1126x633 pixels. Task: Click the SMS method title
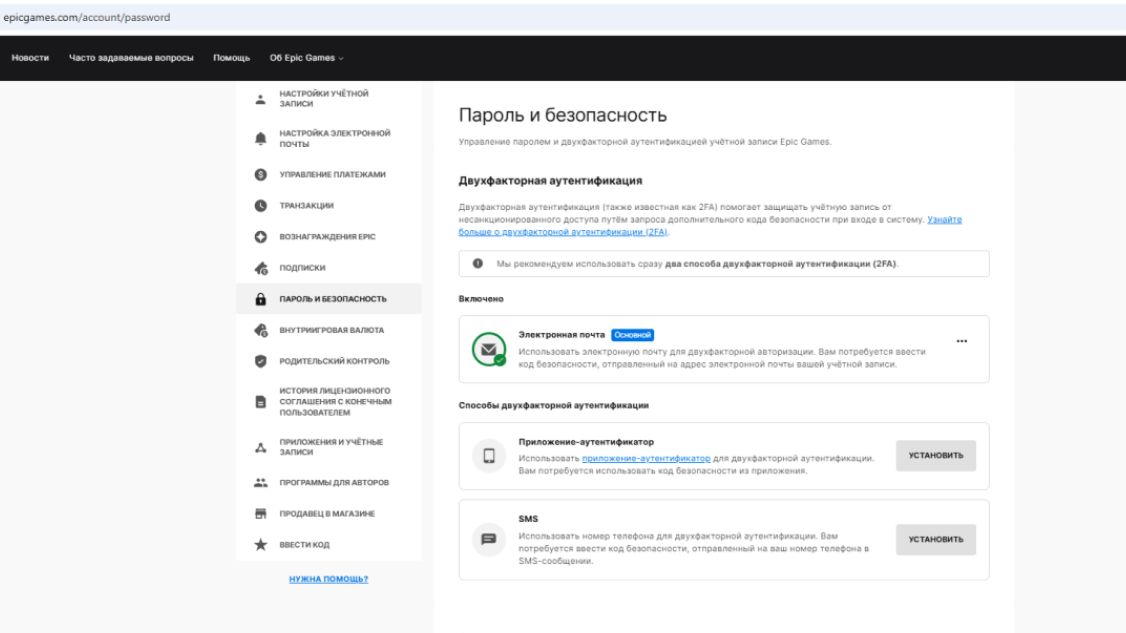[528, 519]
